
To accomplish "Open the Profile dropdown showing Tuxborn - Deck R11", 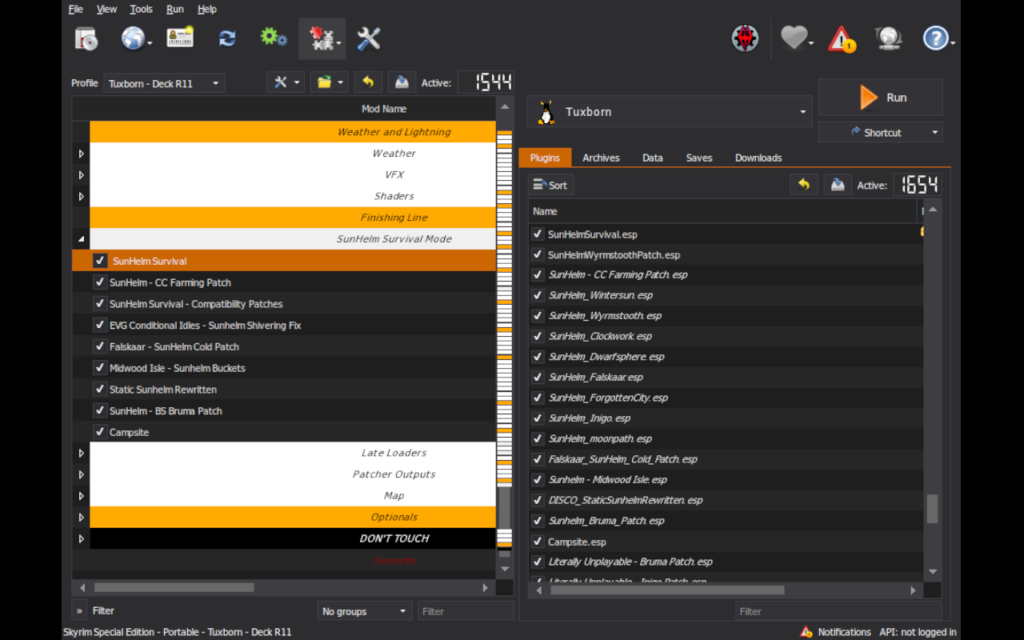I will click(x=164, y=83).
